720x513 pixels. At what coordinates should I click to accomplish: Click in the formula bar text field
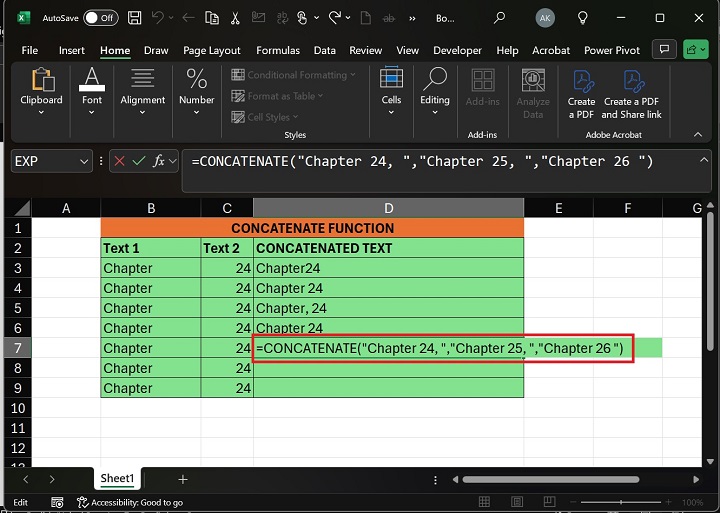pyautogui.click(x=440, y=161)
